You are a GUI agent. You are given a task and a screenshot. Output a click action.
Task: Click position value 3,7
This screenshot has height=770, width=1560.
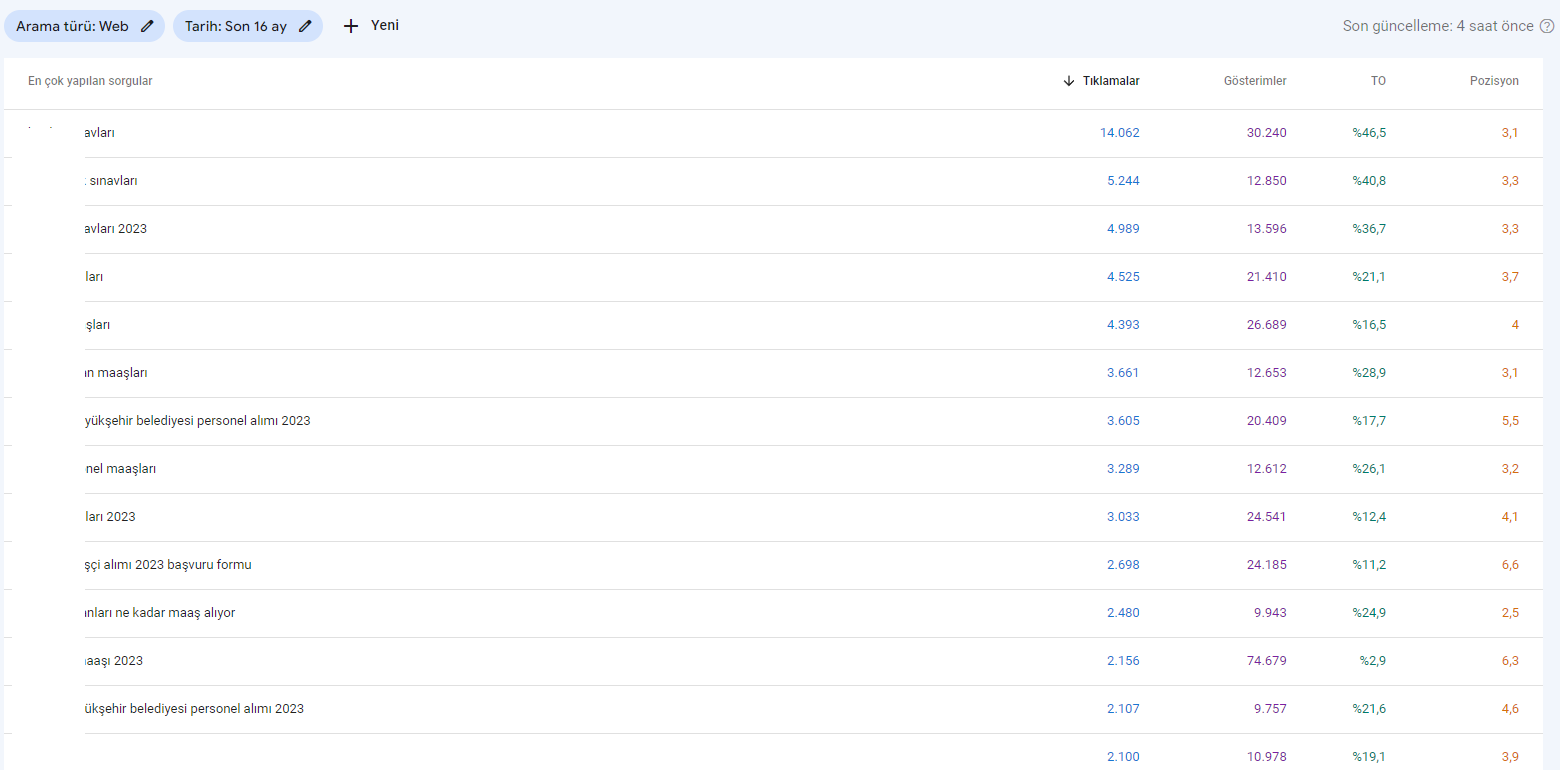click(x=1510, y=277)
